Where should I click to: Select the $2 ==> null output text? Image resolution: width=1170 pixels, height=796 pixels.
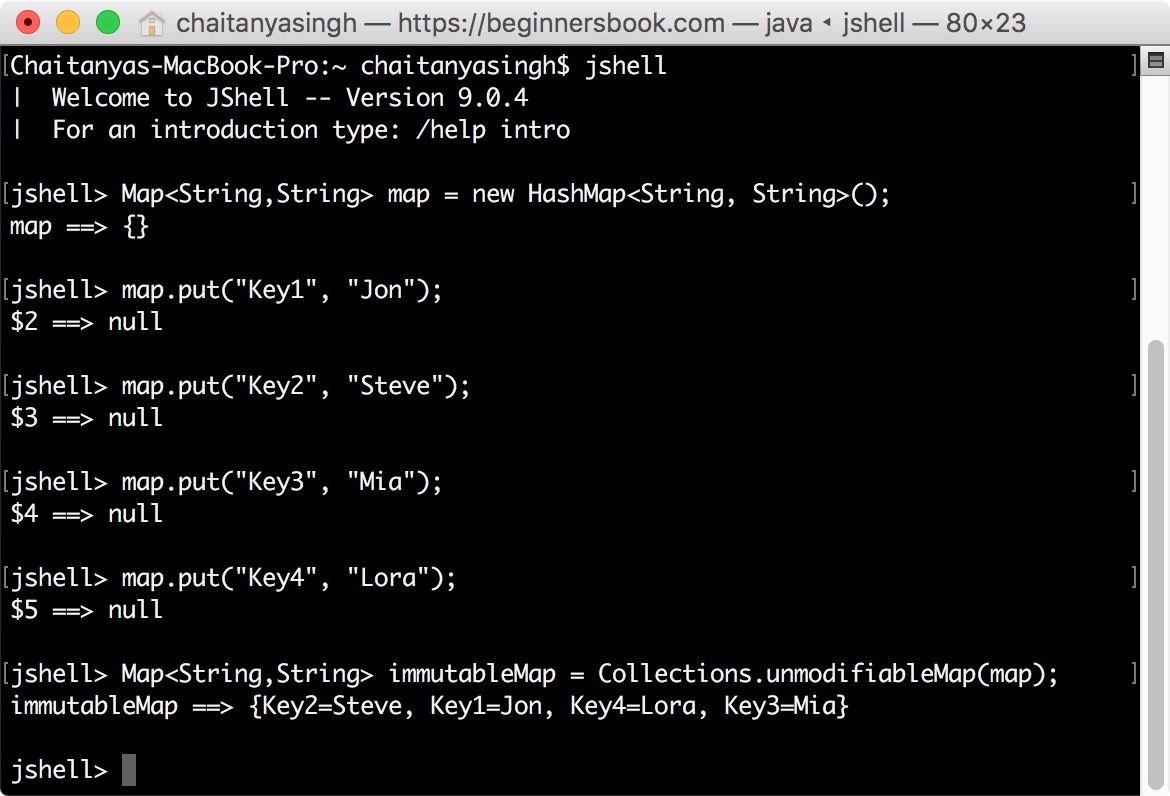click(x=85, y=321)
